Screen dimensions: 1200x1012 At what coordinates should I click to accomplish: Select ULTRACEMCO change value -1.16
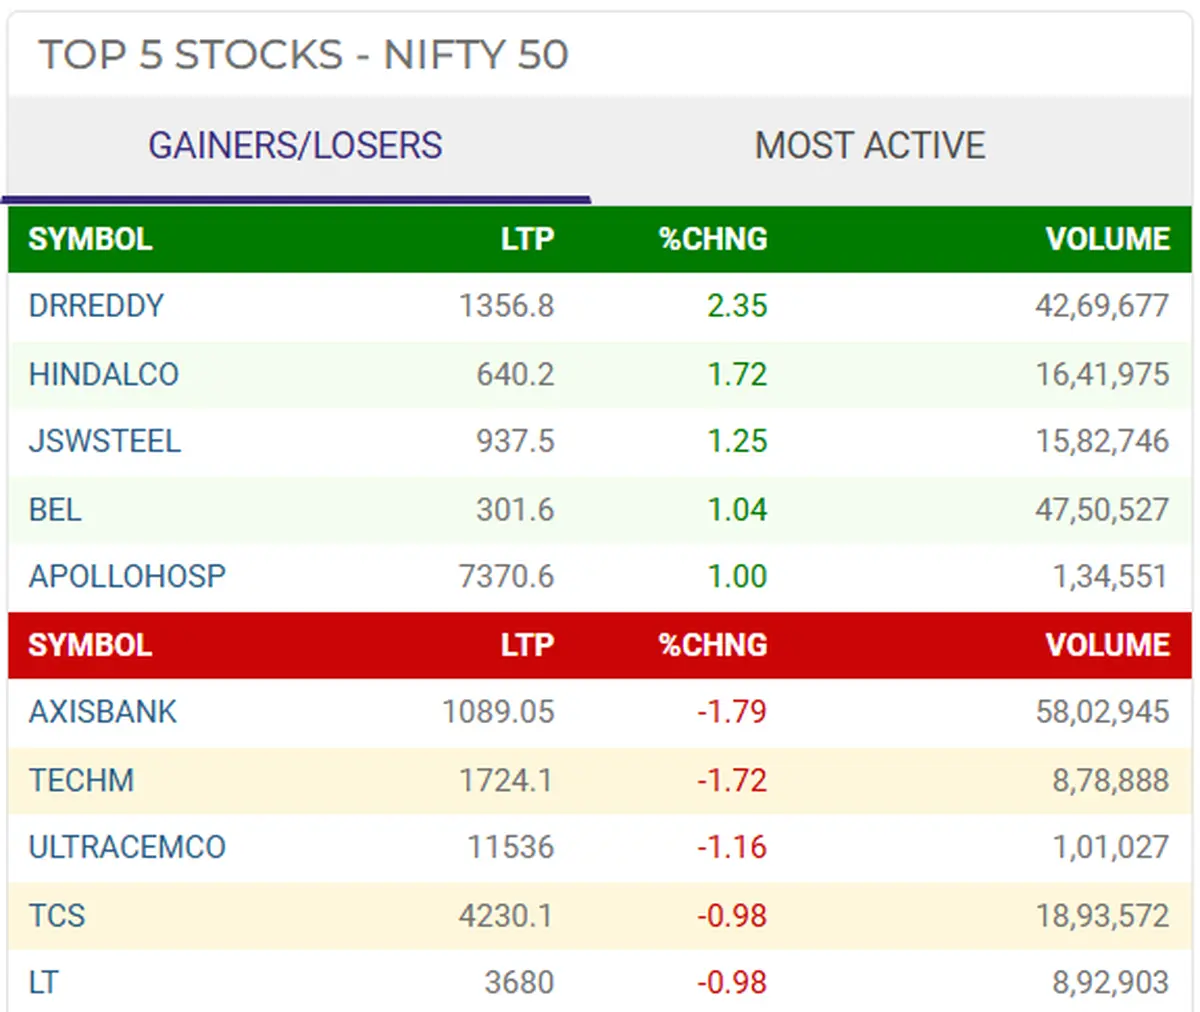point(733,847)
